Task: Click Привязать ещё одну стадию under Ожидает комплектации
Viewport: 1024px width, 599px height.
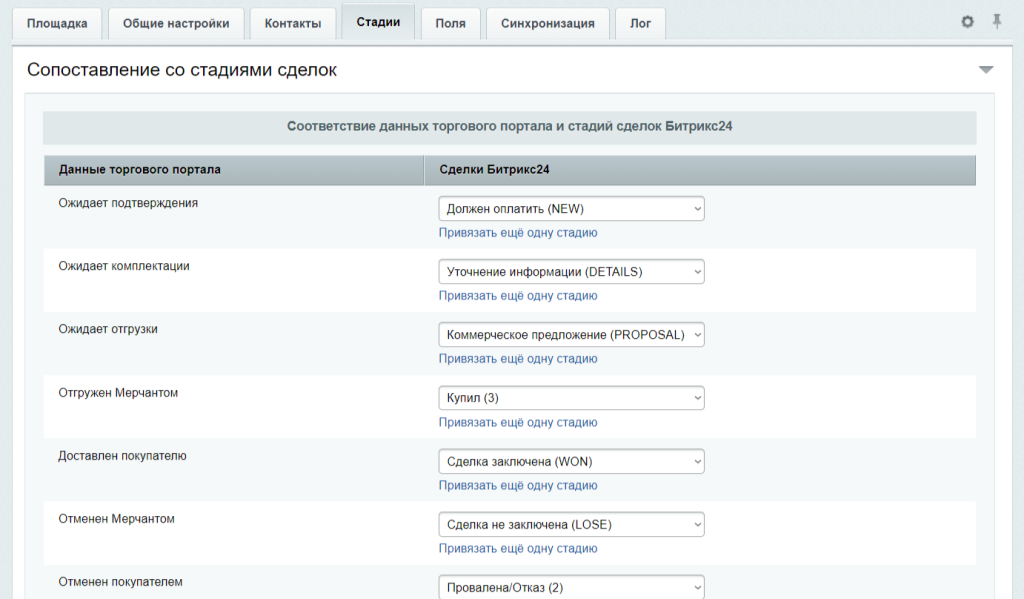Action: click(518, 296)
